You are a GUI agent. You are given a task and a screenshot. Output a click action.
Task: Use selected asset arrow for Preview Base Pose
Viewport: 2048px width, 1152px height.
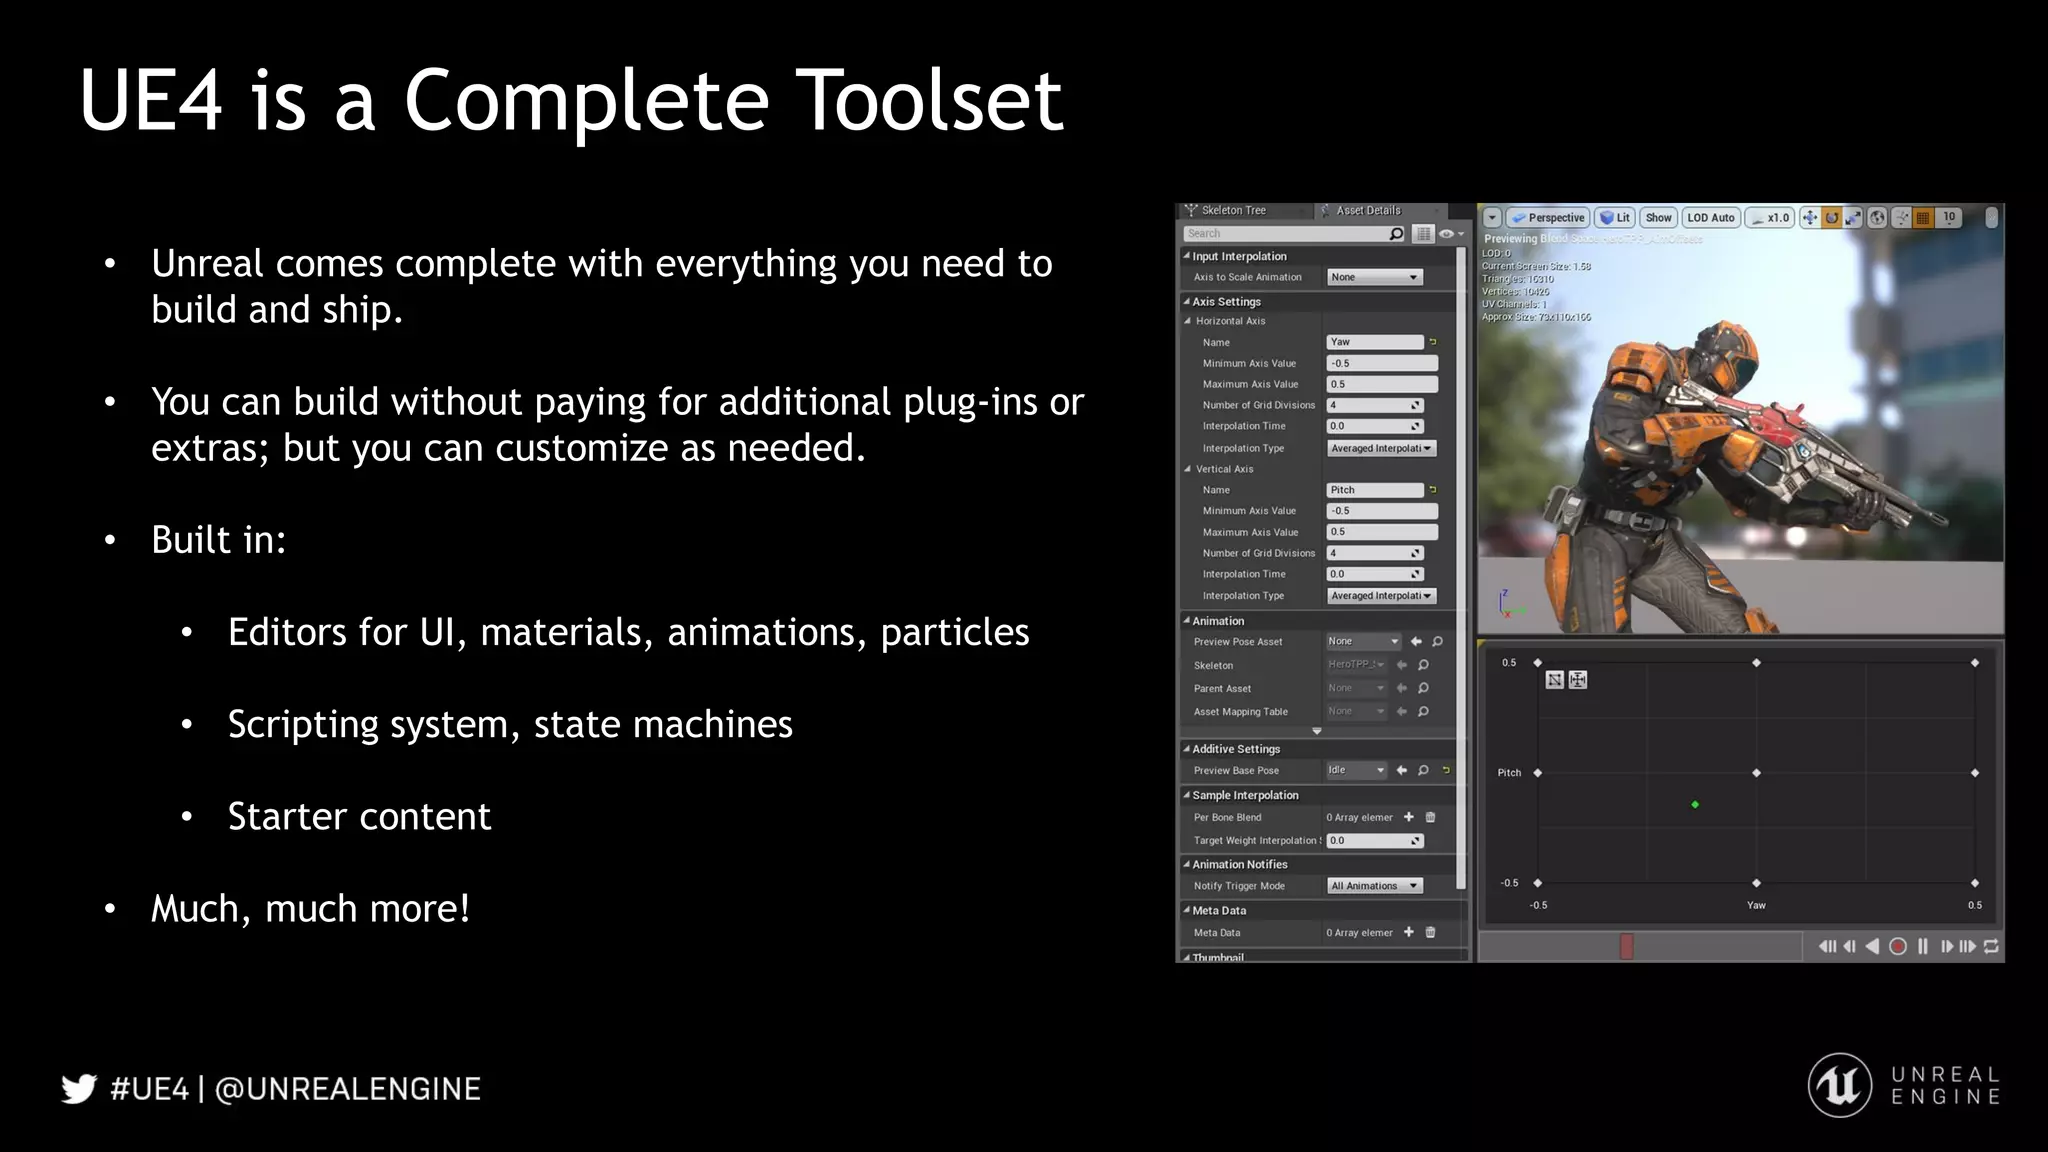1402,770
